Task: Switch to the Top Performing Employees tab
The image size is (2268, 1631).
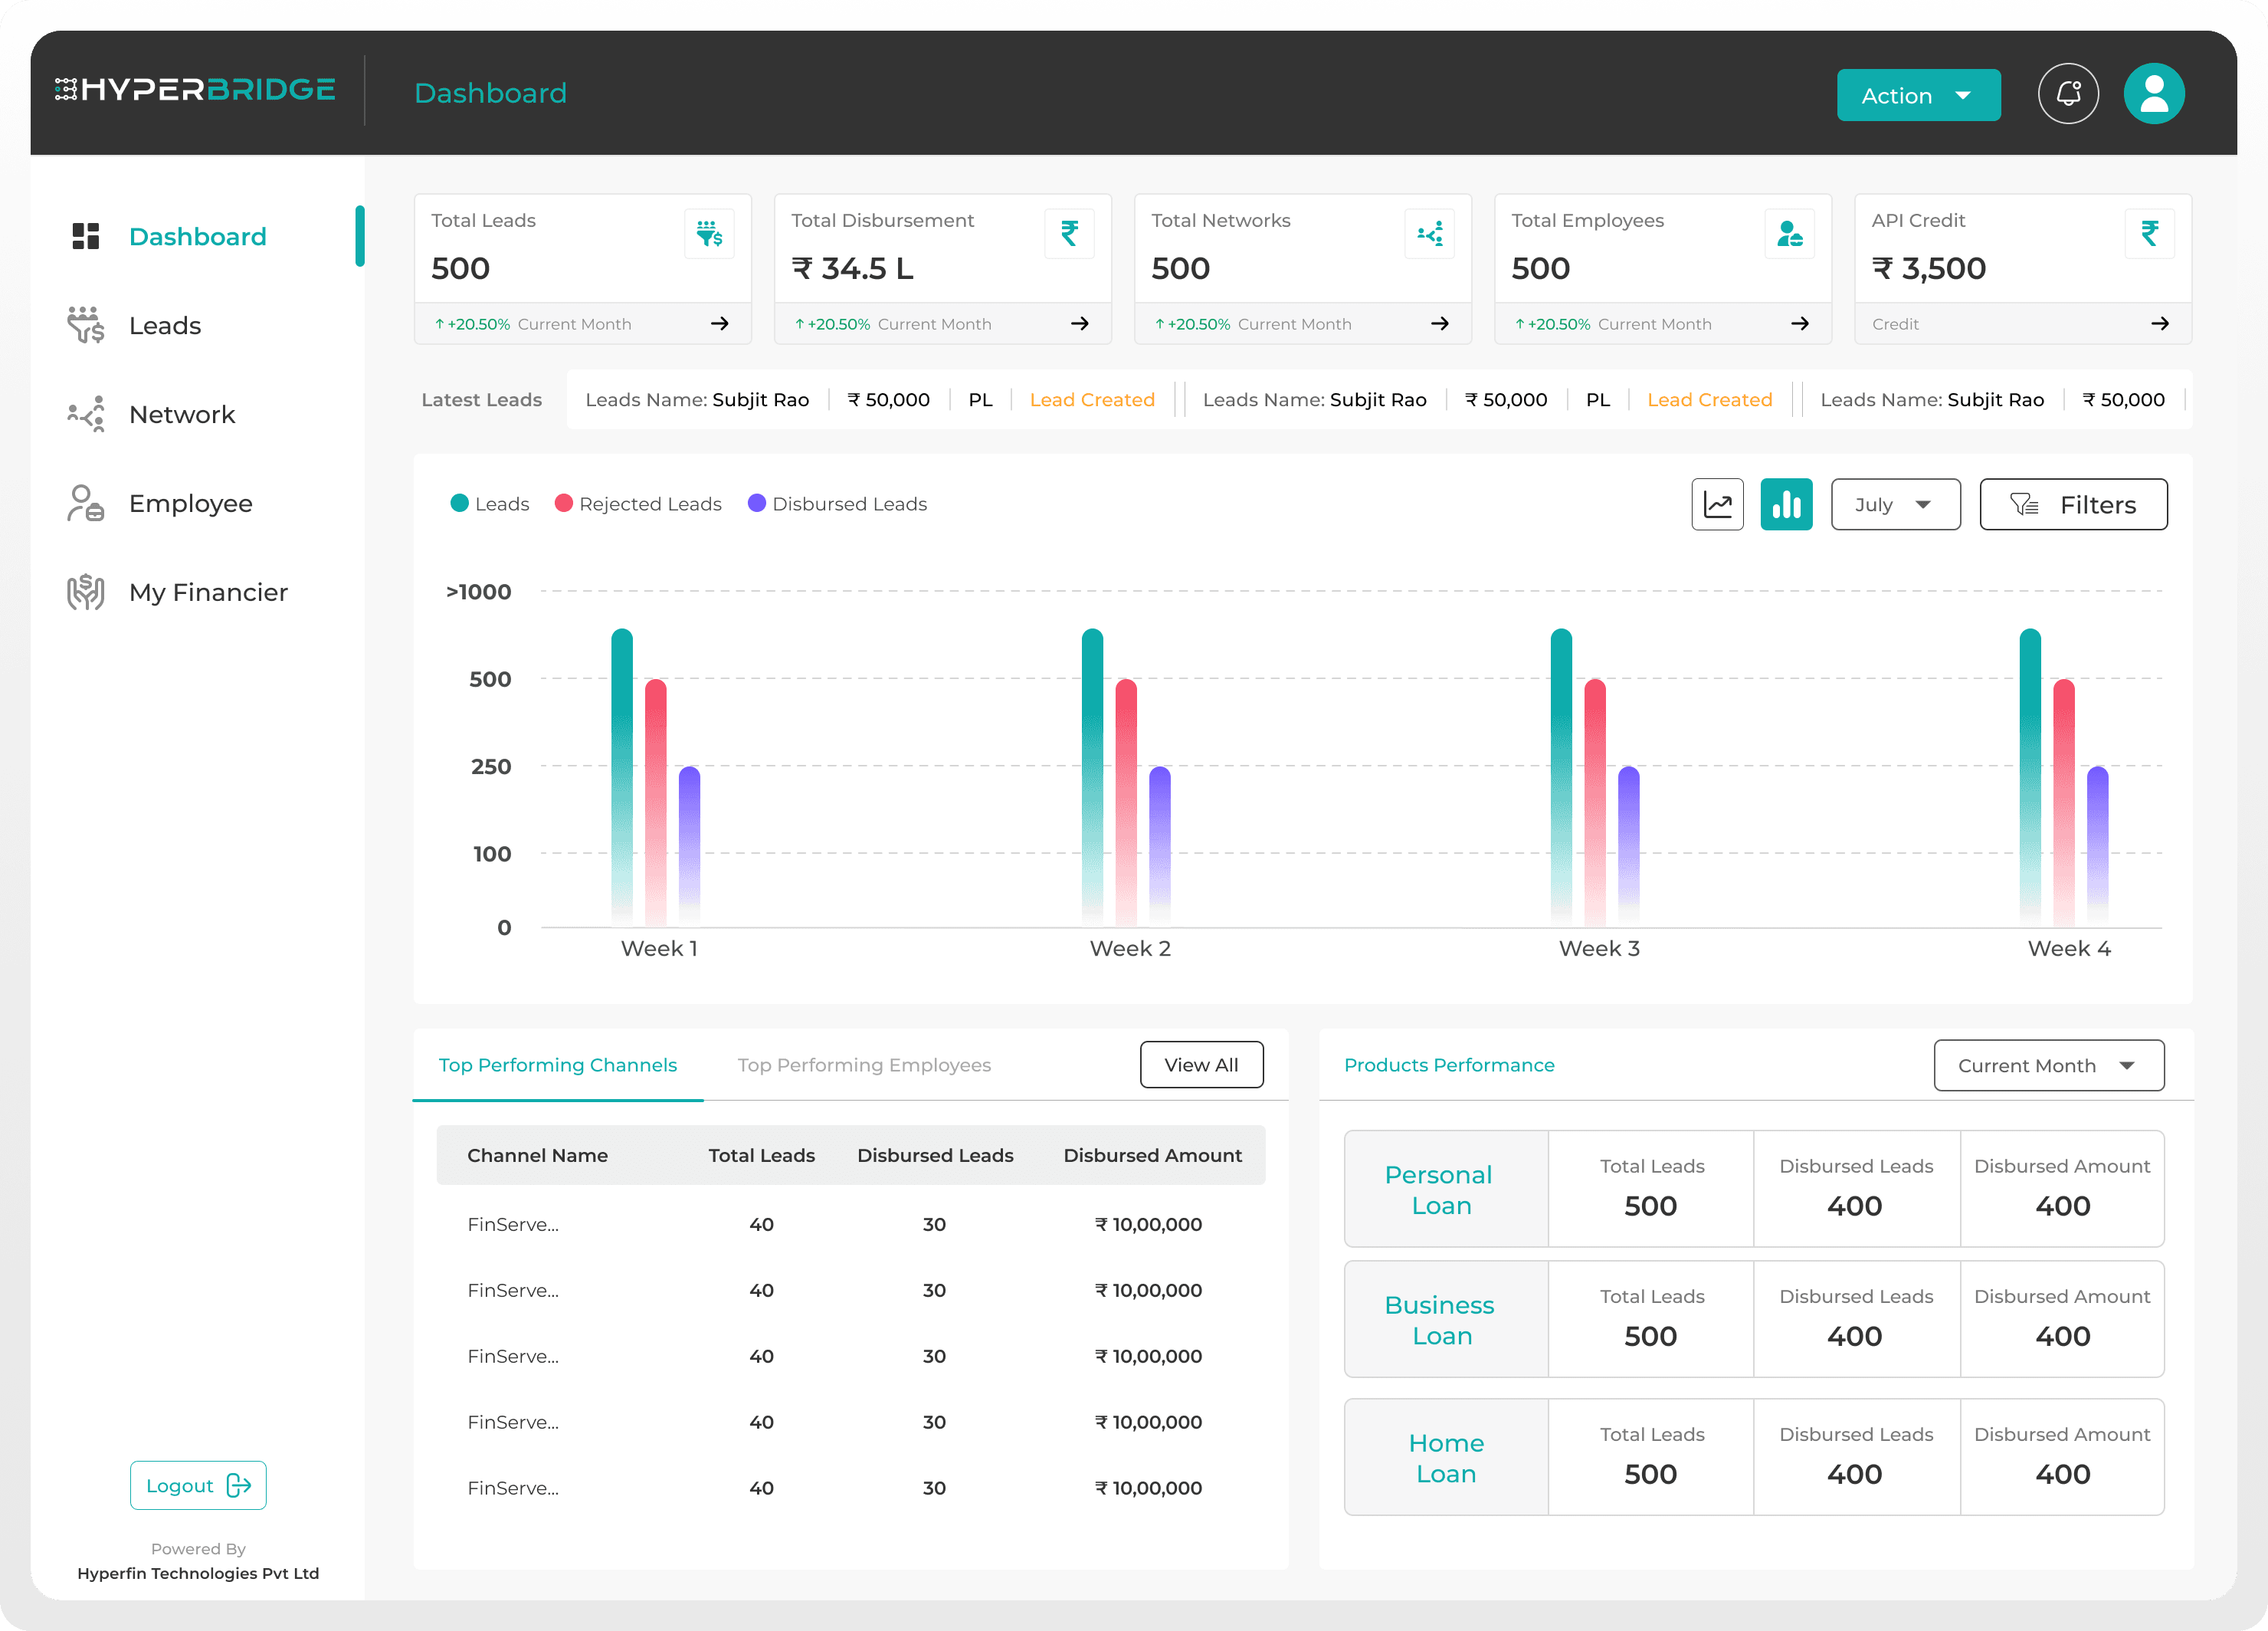Action: [864, 1066]
